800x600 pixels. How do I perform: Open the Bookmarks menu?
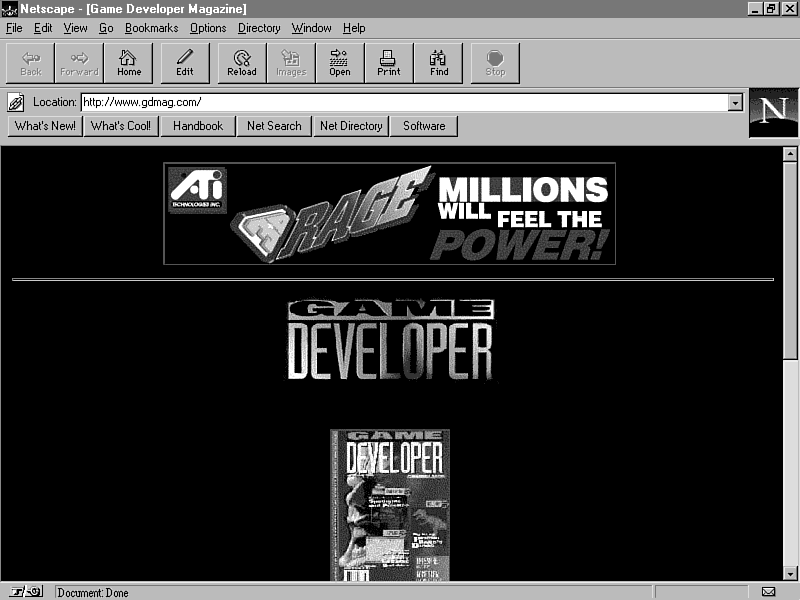(x=151, y=28)
